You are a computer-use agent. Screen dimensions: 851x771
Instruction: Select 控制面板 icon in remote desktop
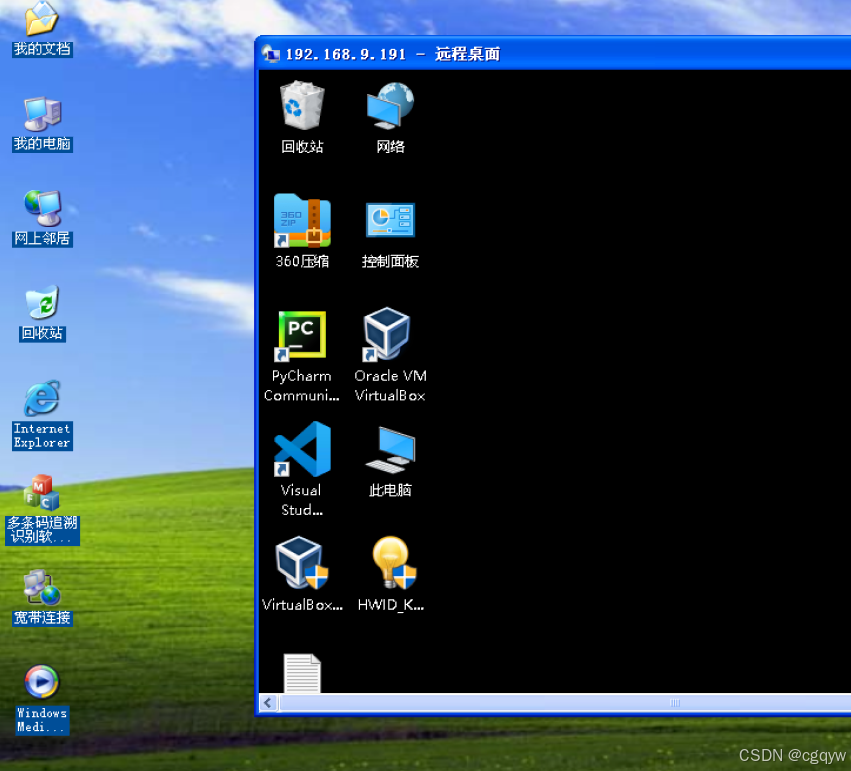390,220
